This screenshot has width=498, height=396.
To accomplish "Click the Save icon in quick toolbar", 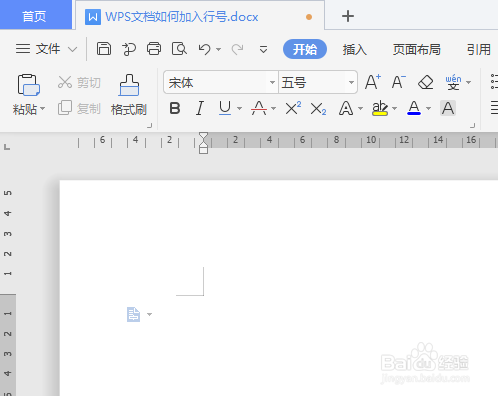I will (104, 49).
